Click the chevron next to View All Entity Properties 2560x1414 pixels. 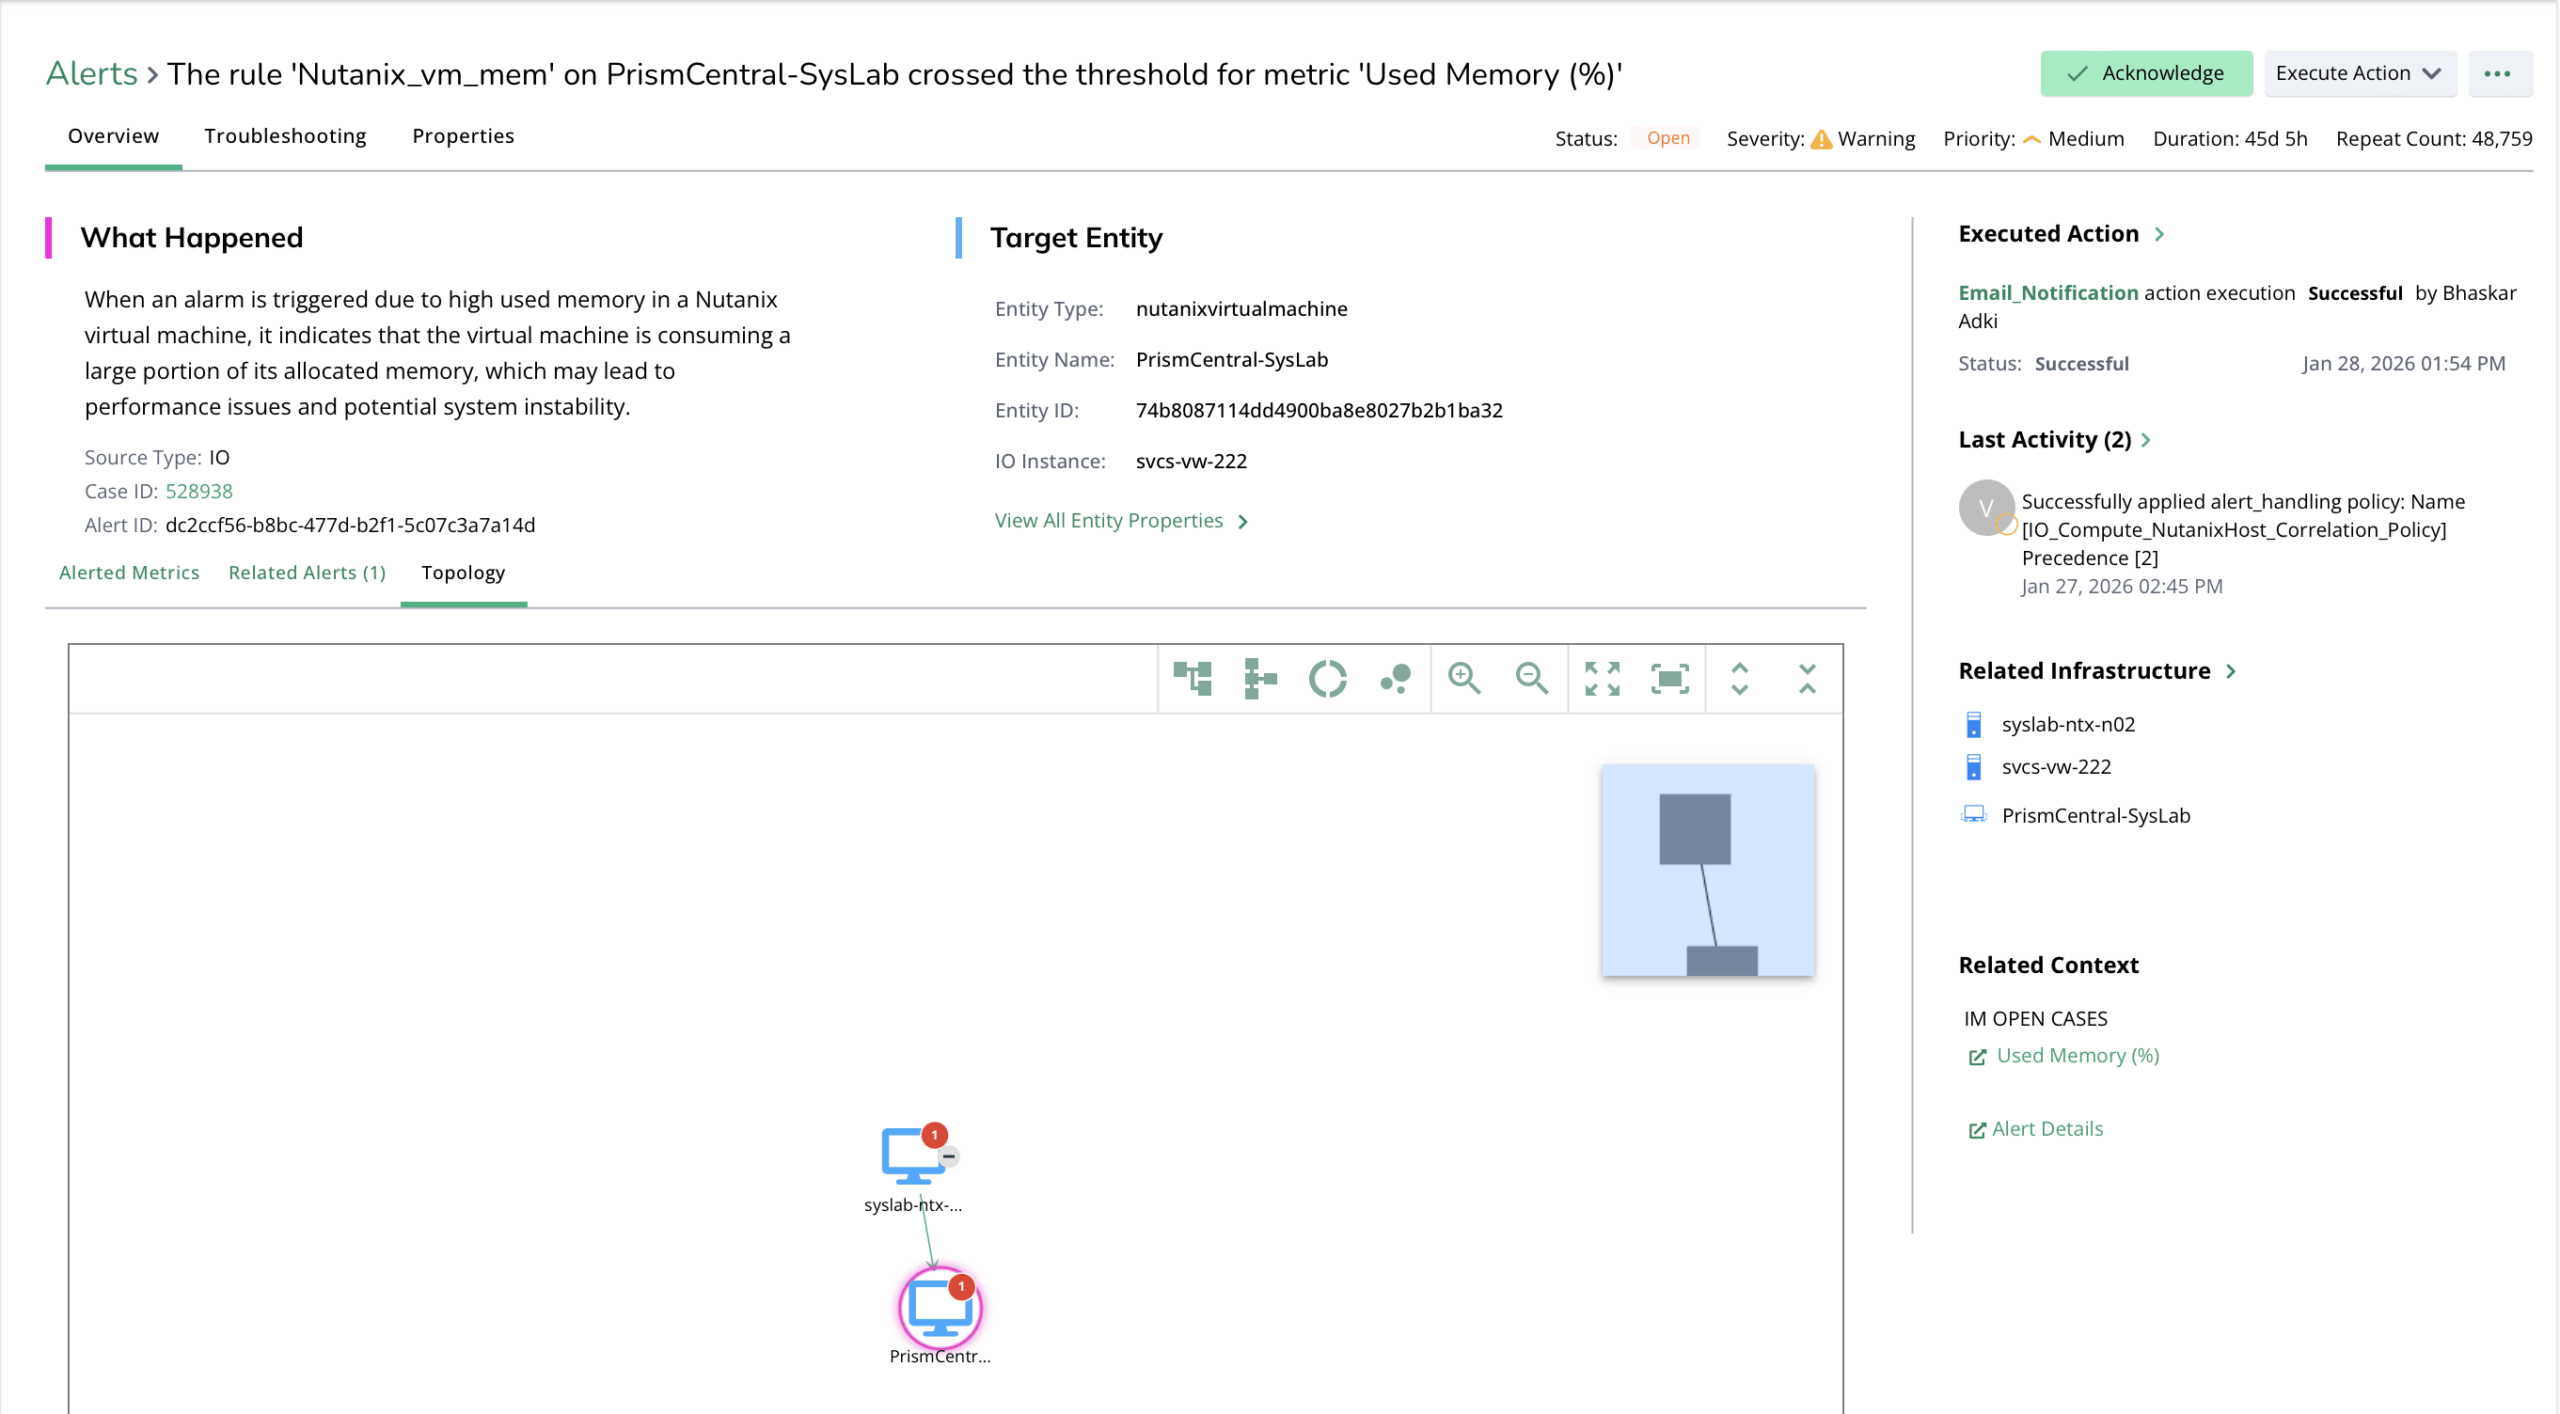1242,522
